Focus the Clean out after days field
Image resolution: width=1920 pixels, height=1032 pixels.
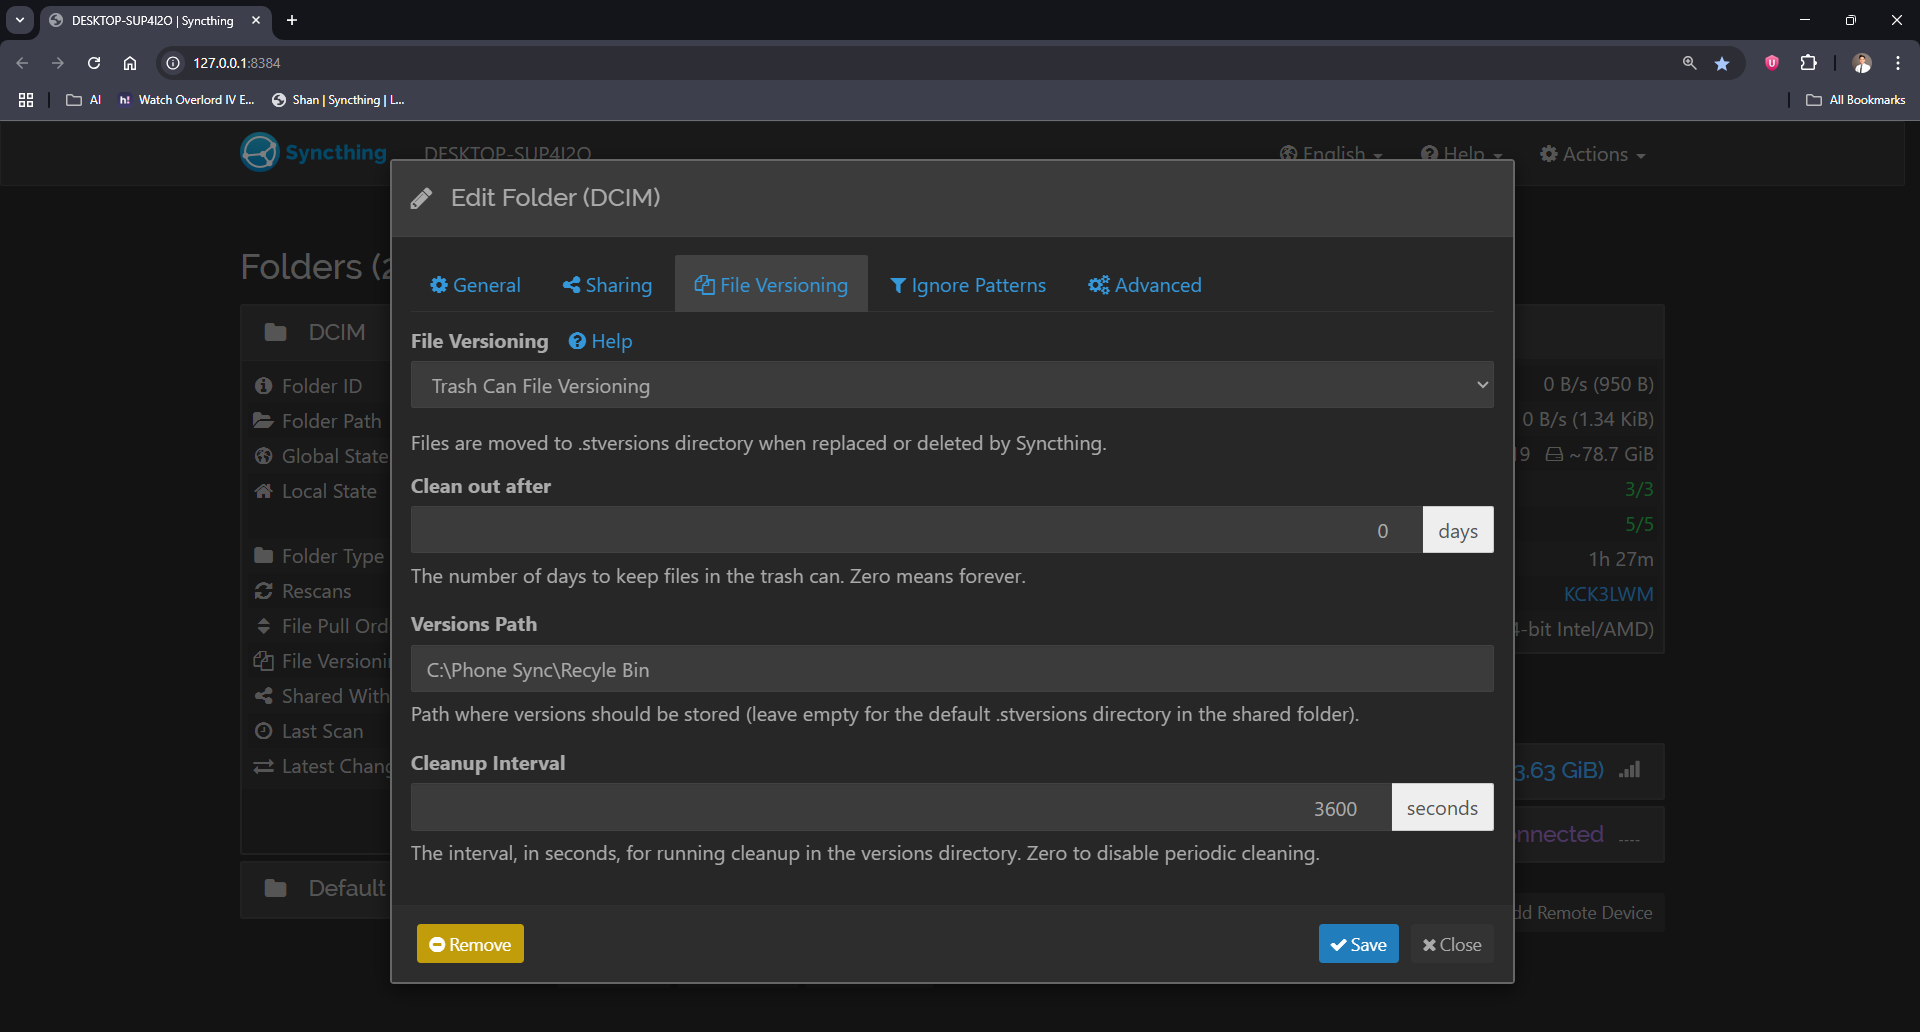(x=915, y=530)
